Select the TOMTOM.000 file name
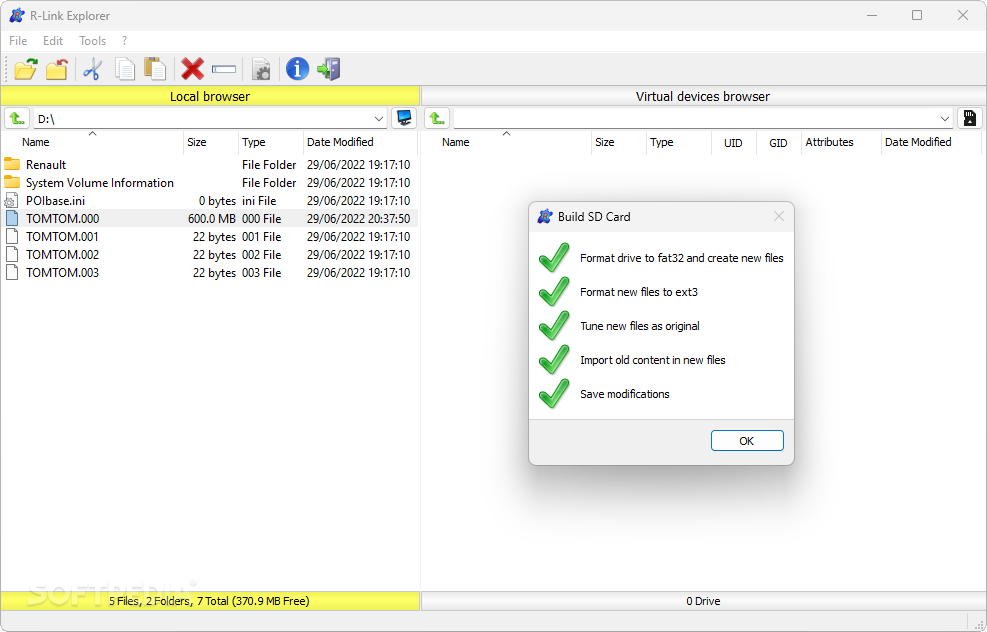 (x=62, y=218)
